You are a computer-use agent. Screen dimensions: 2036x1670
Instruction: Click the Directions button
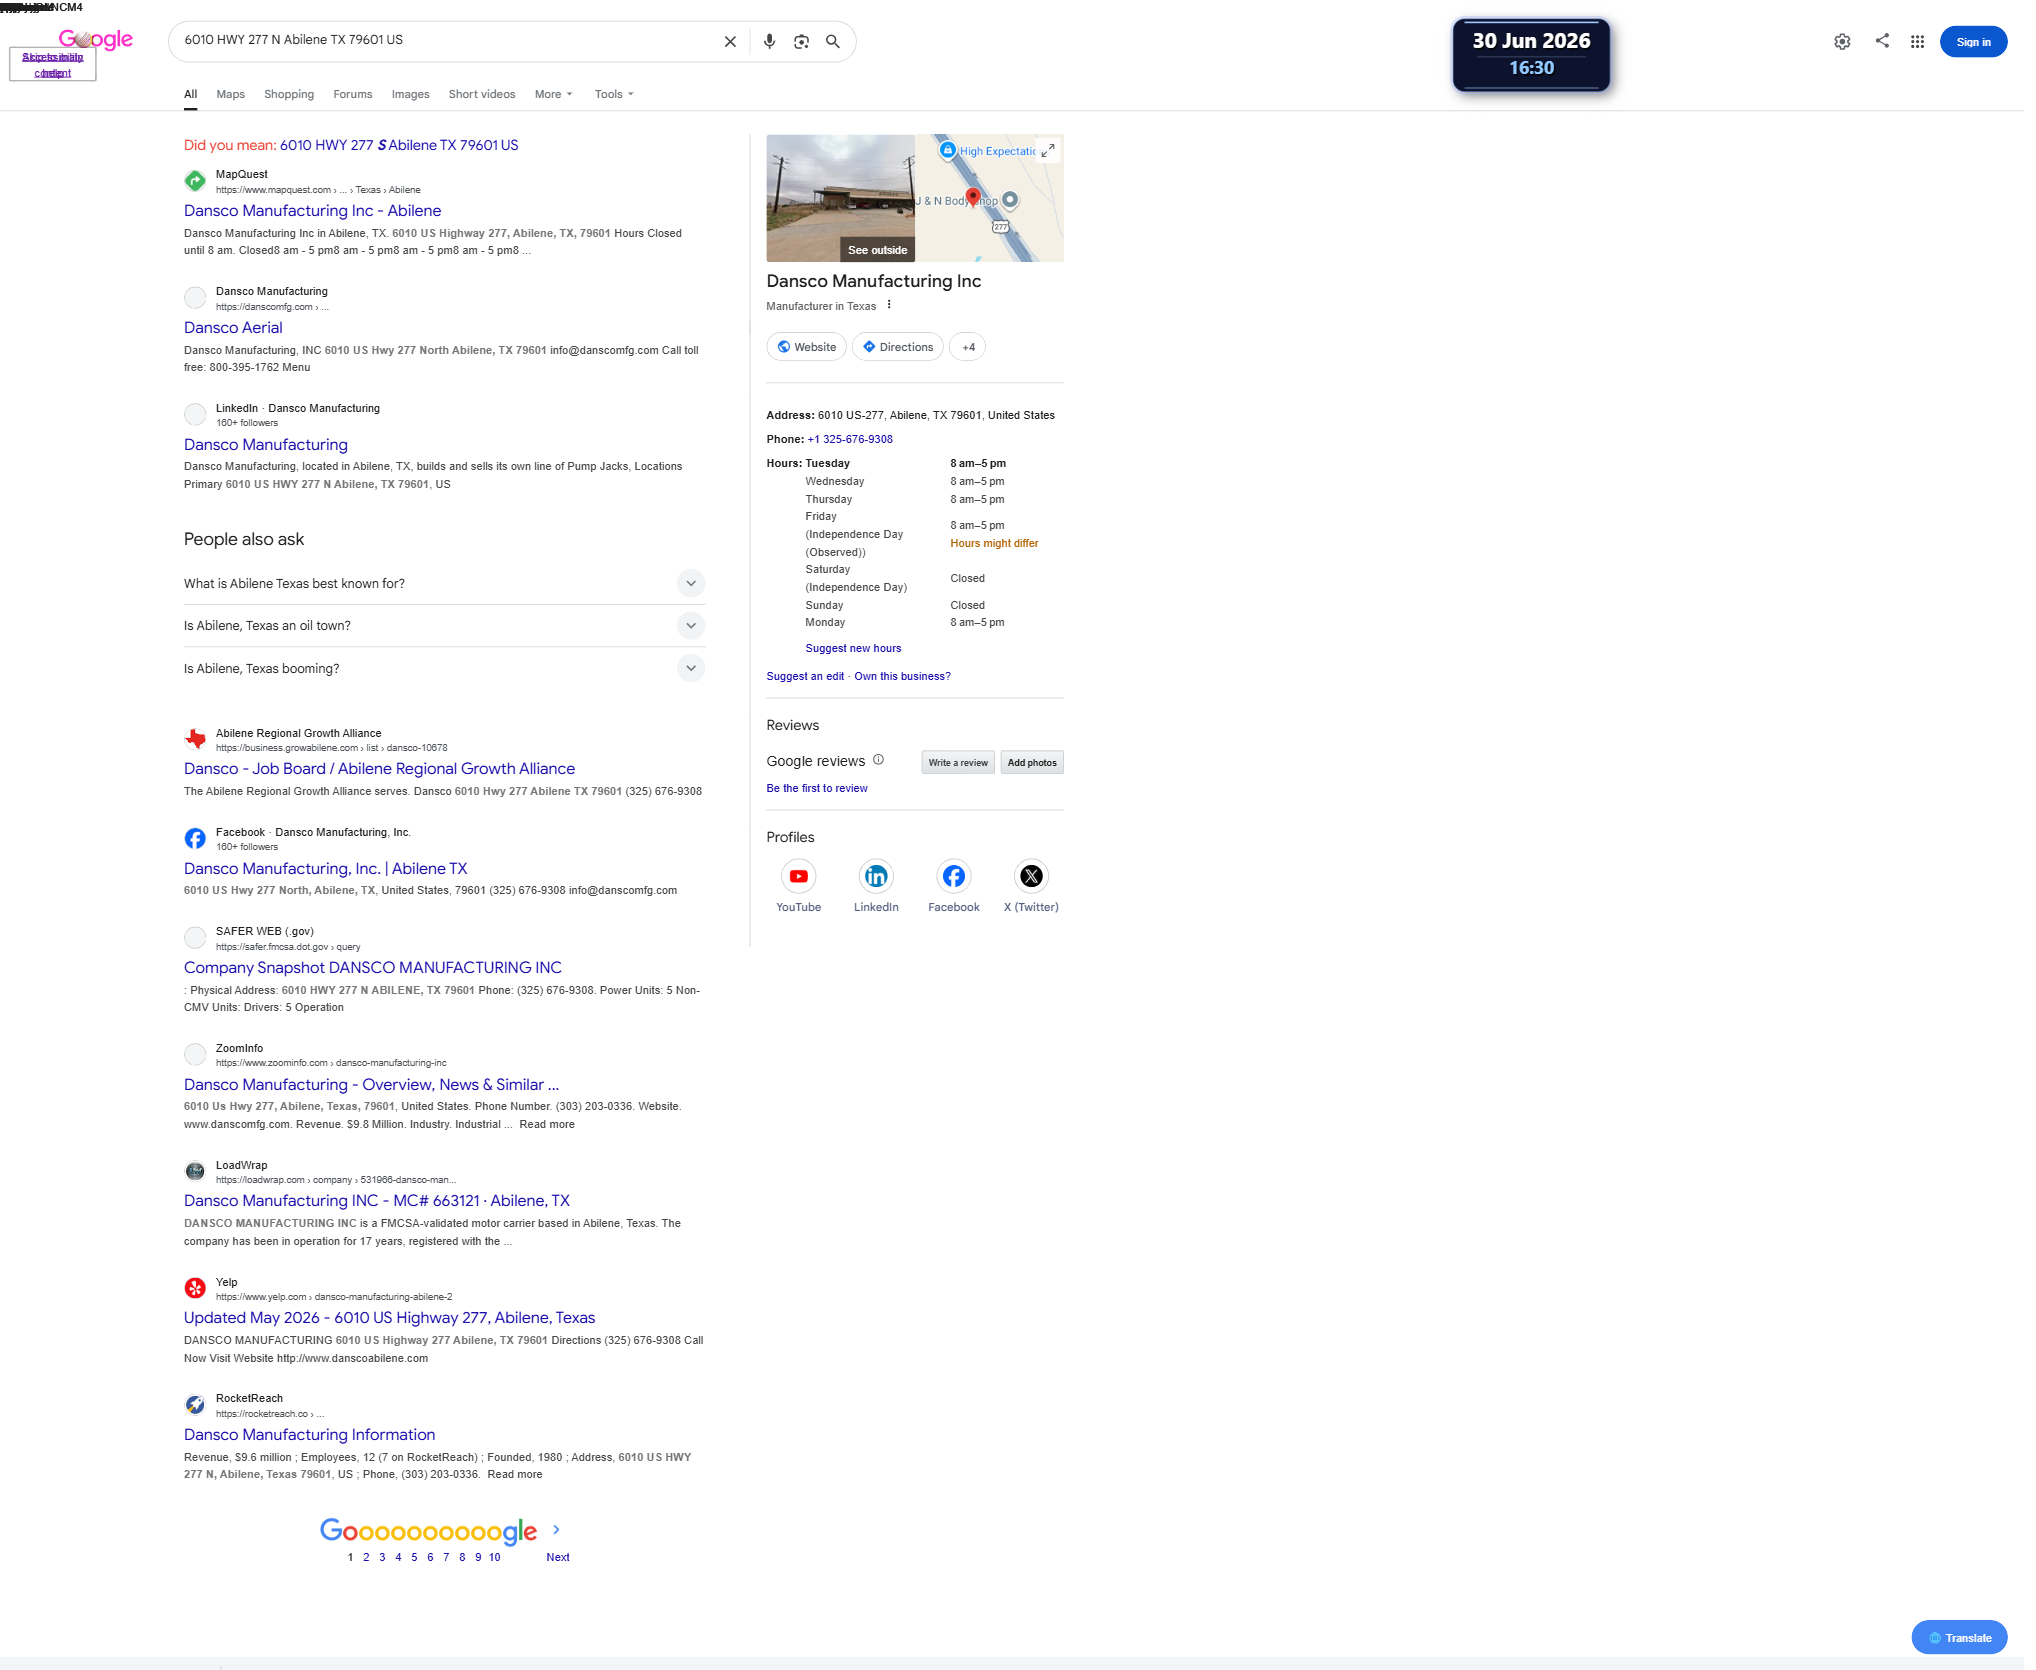click(x=898, y=347)
